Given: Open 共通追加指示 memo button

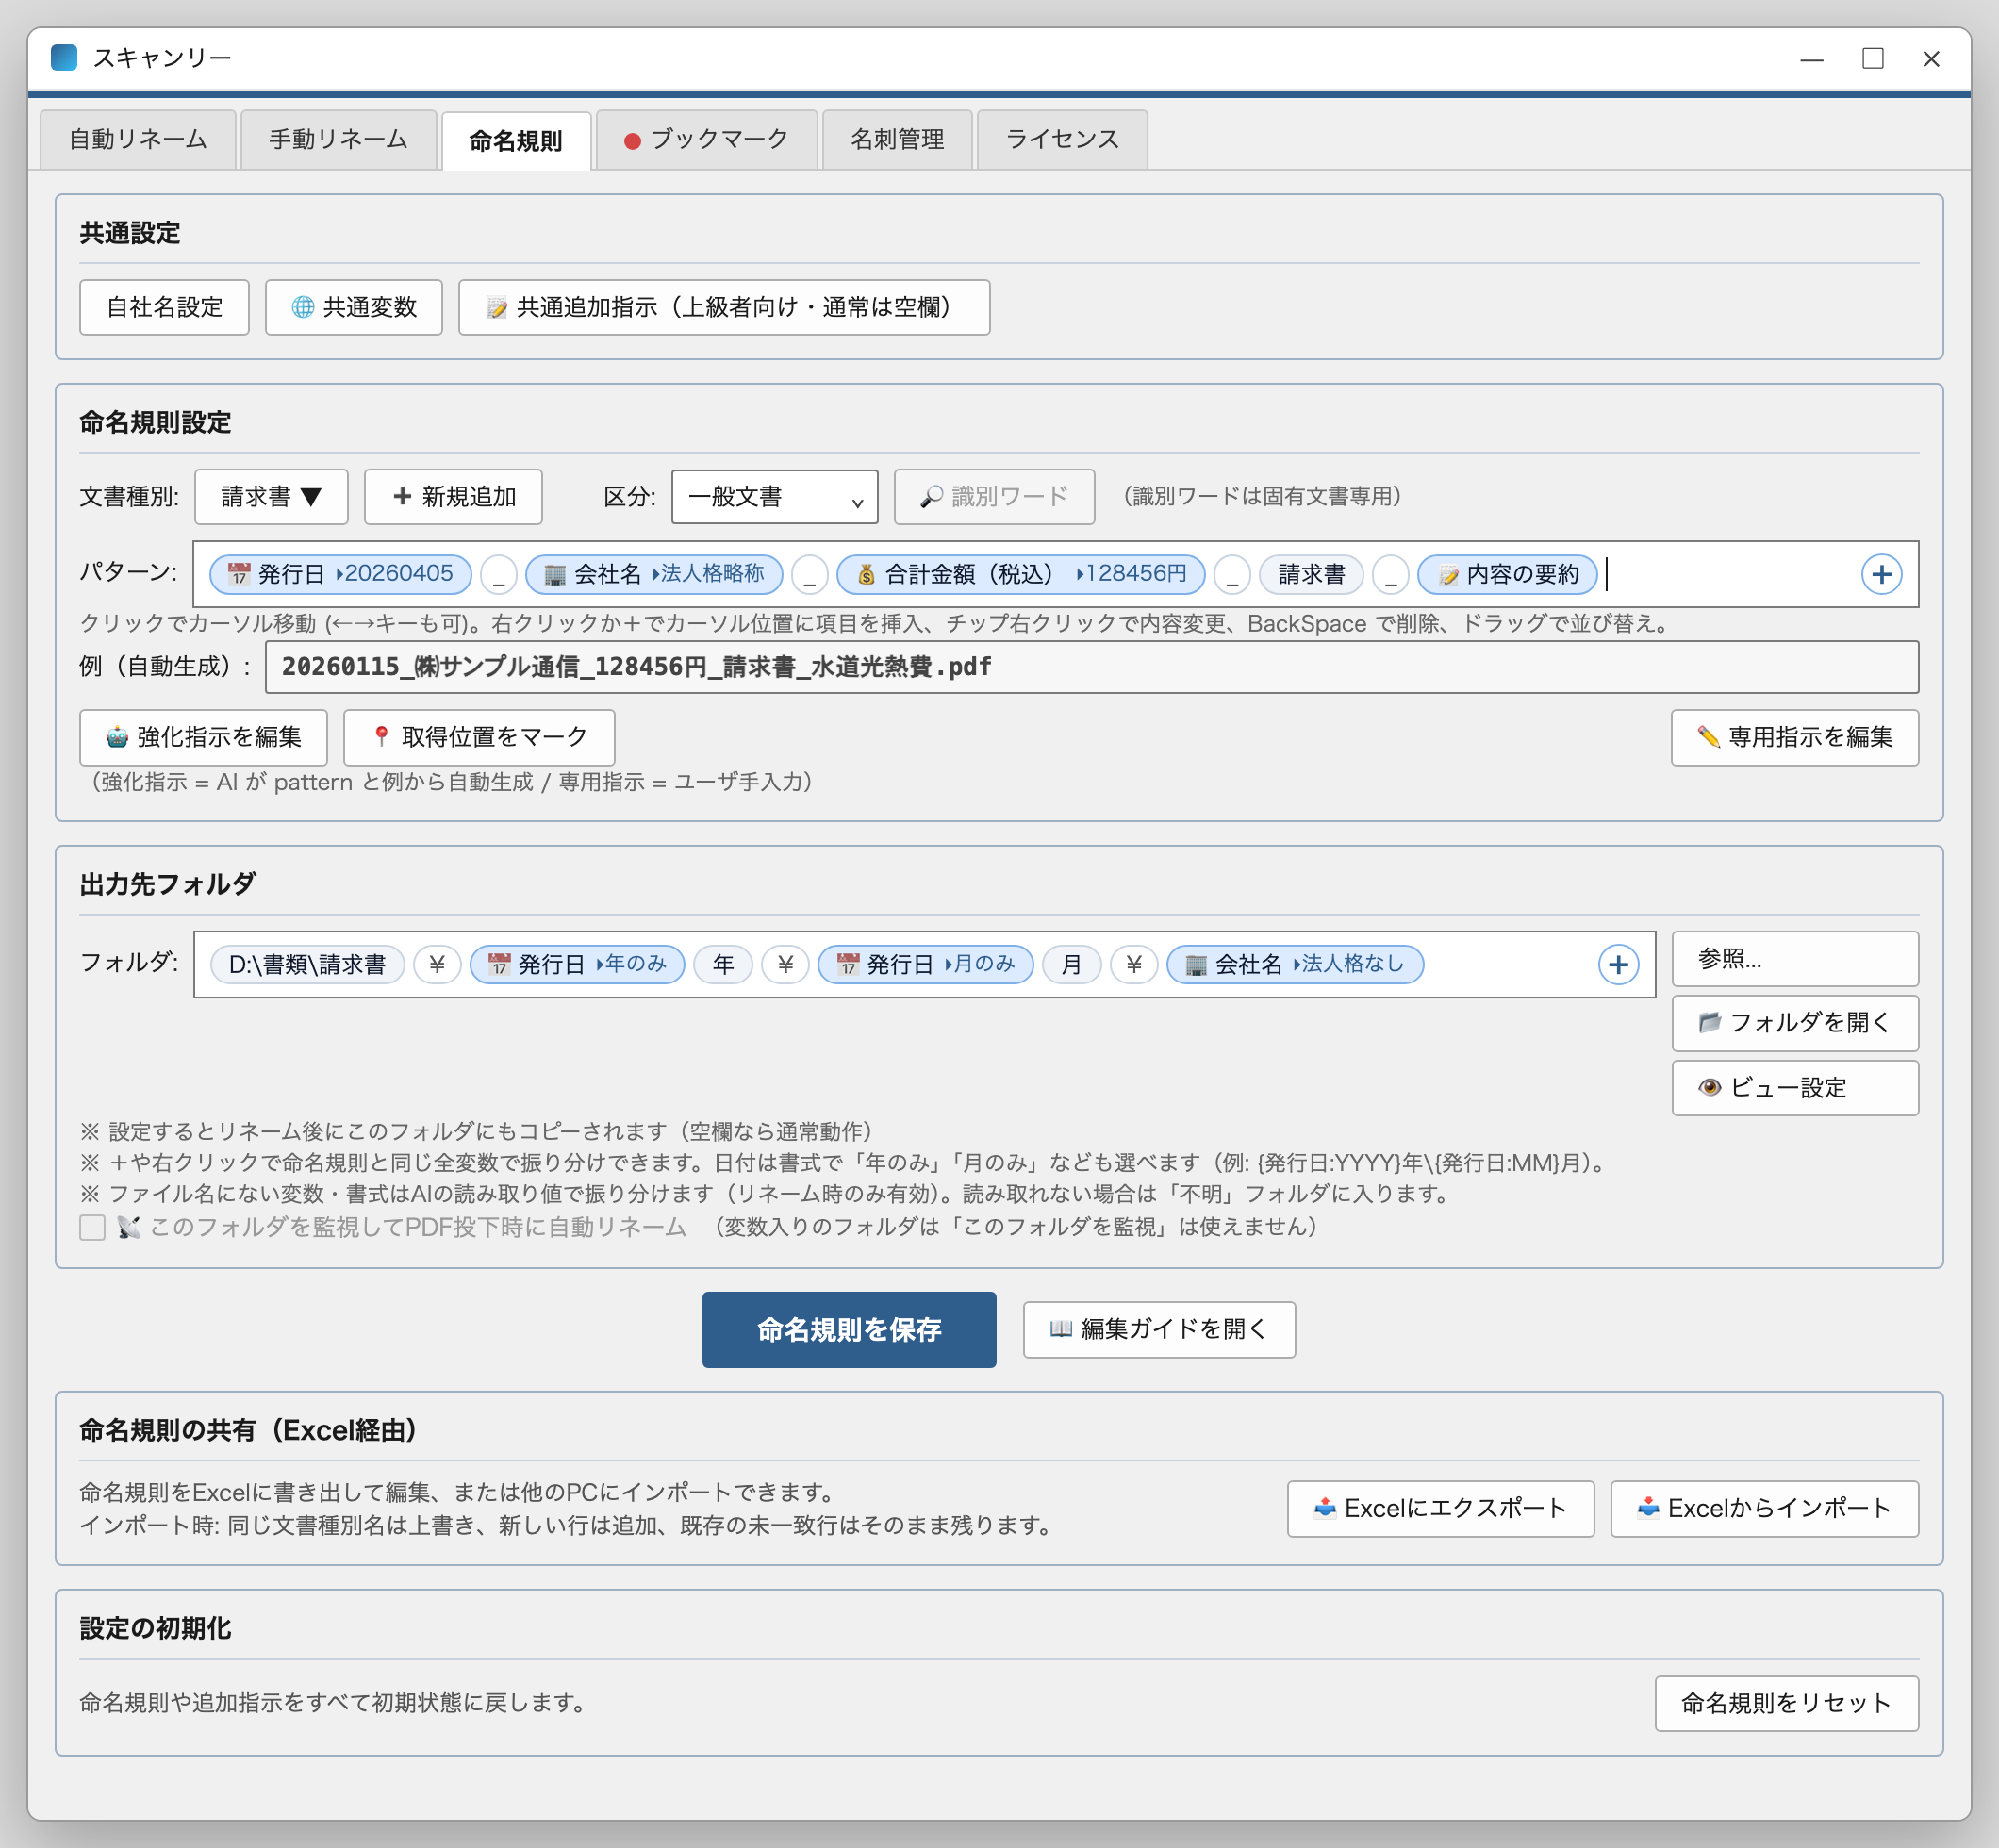Looking at the screenshot, I should (724, 307).
